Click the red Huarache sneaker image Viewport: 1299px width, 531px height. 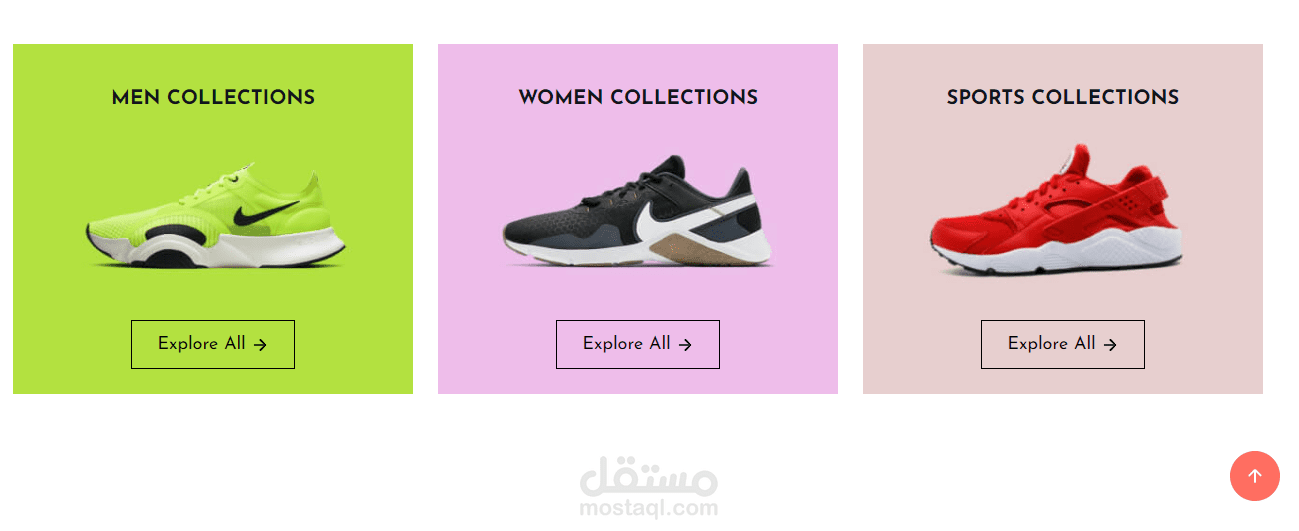coord(1056,212)
